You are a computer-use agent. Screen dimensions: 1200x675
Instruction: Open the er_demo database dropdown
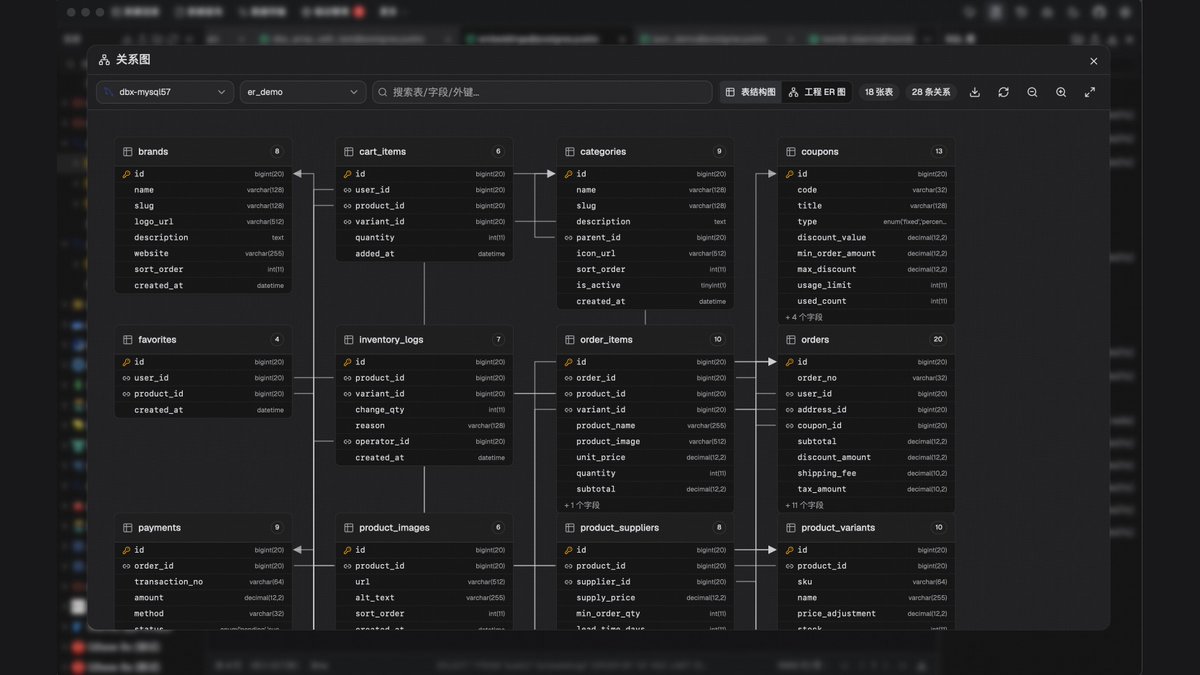coord(302,92)
